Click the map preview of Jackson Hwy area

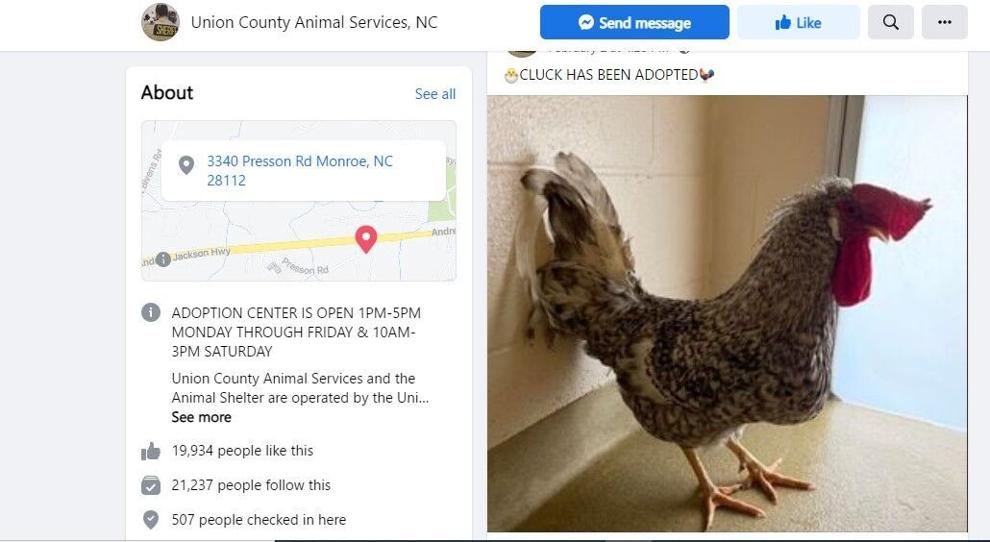299,201
